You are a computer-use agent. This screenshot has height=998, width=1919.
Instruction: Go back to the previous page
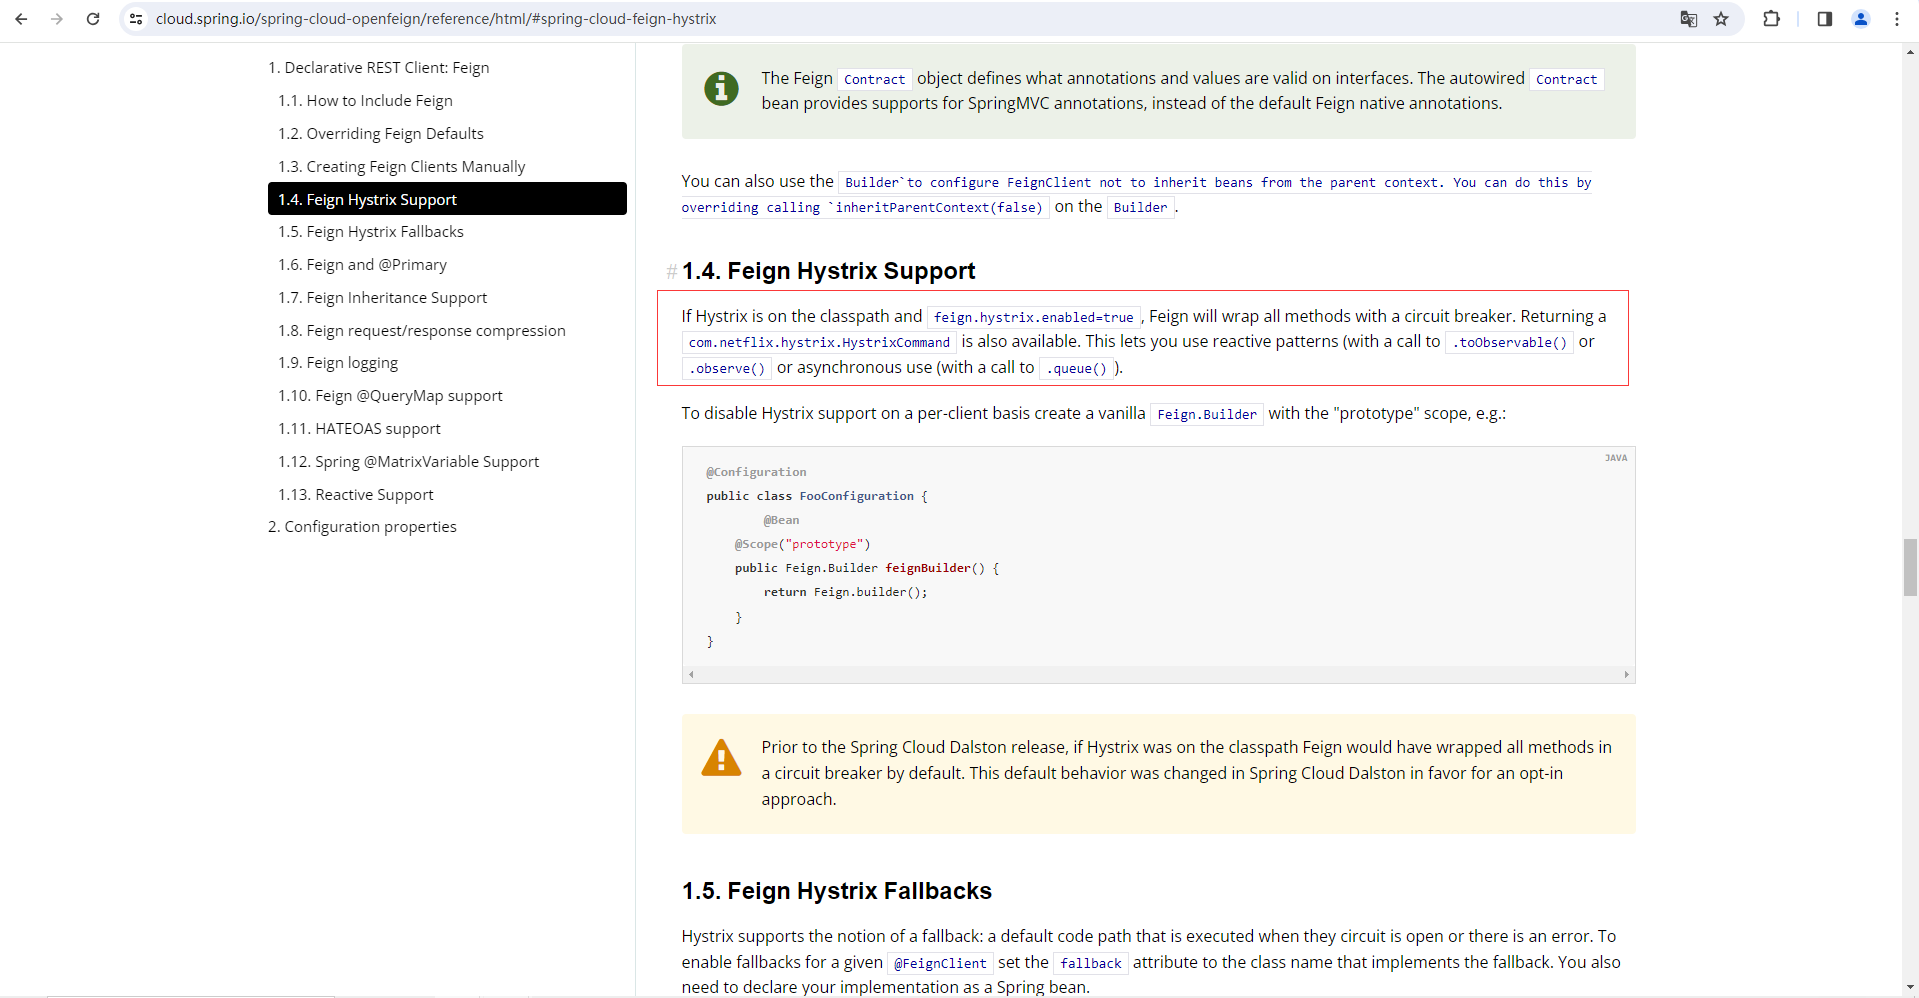pos(21,19)
